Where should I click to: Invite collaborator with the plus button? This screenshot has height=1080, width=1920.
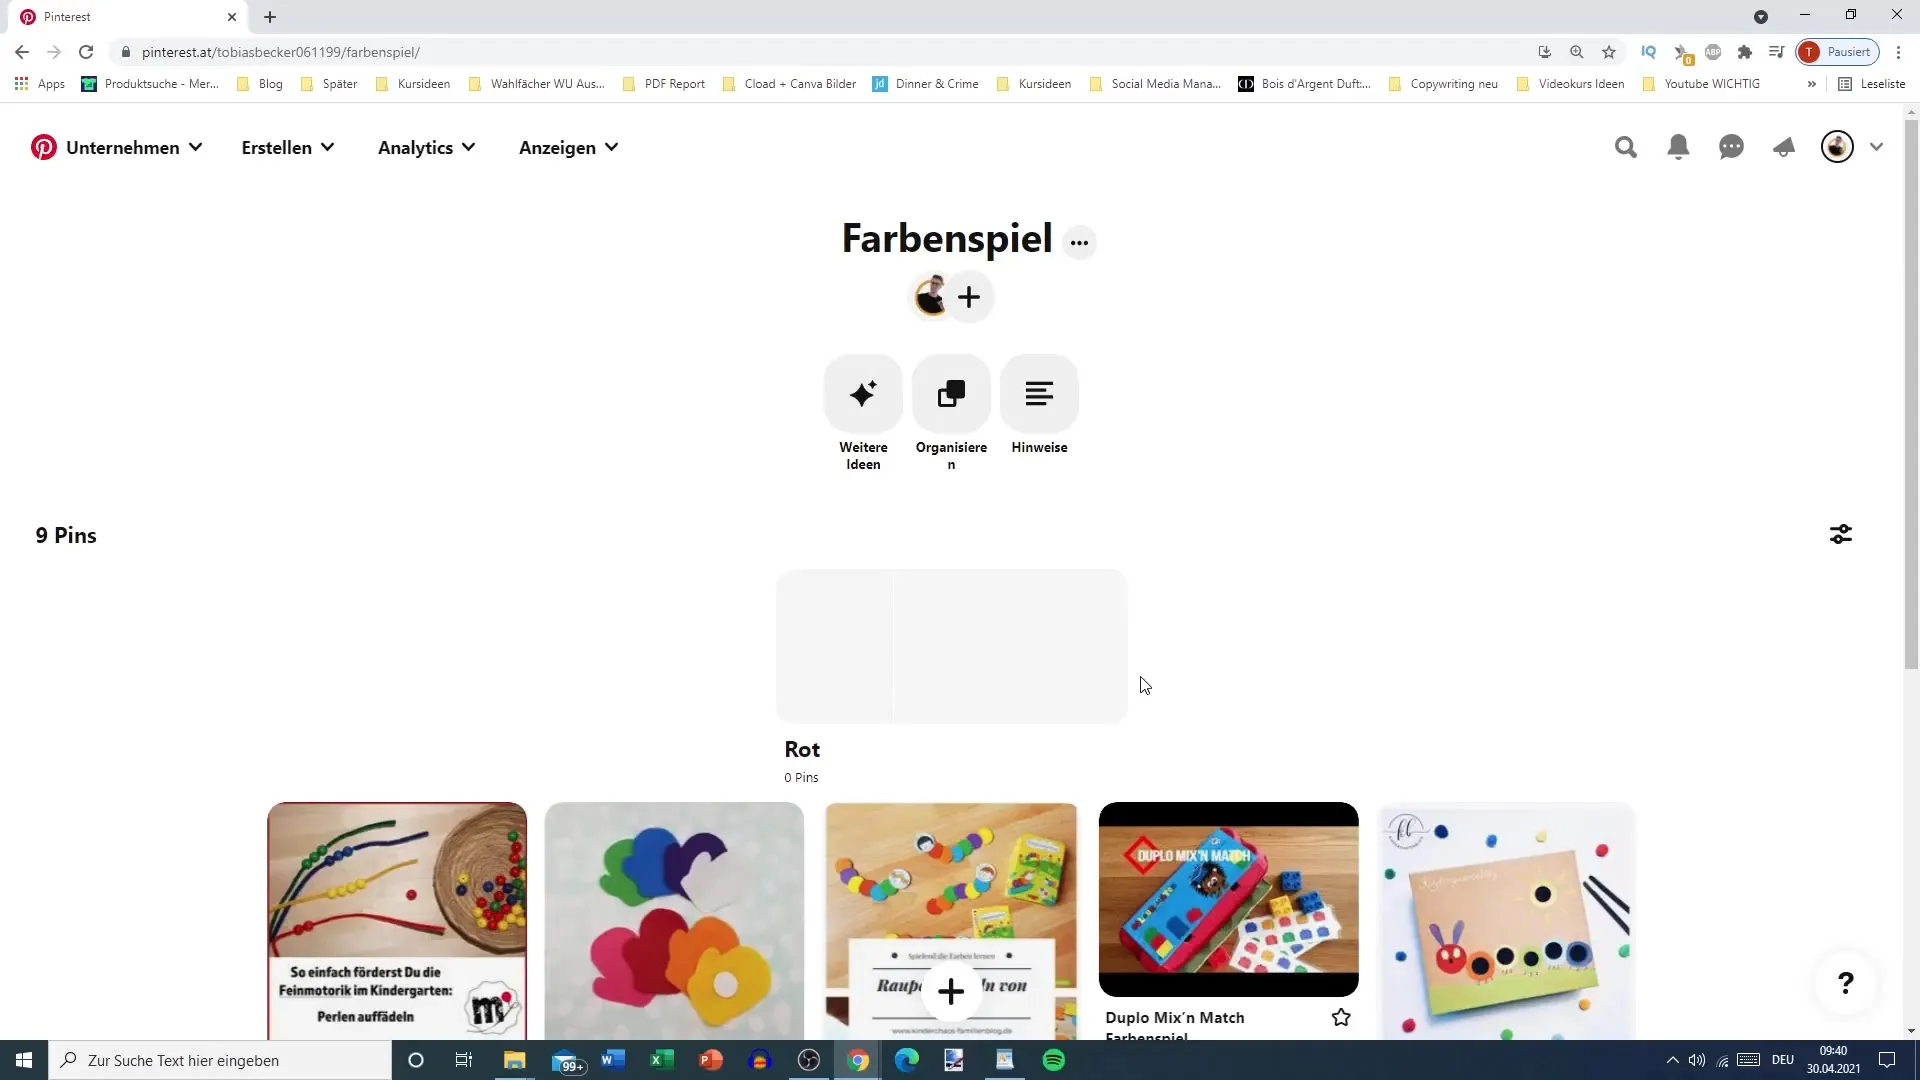969,297
